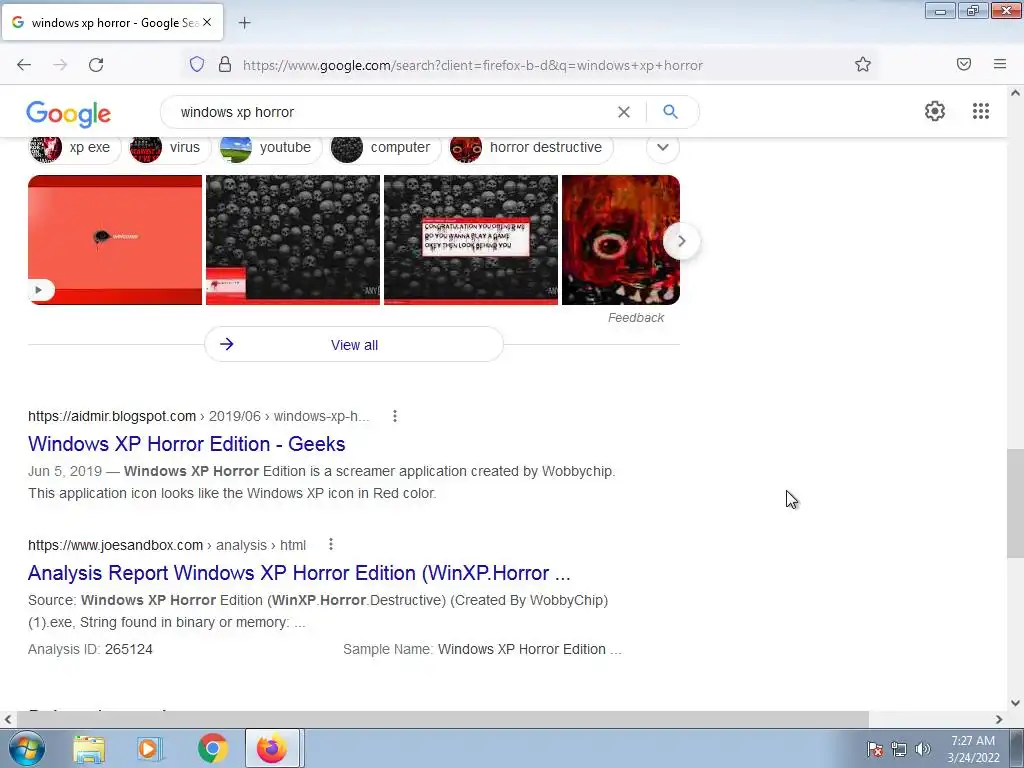Click the Analysis ID 265124 text

click(90, 649)
